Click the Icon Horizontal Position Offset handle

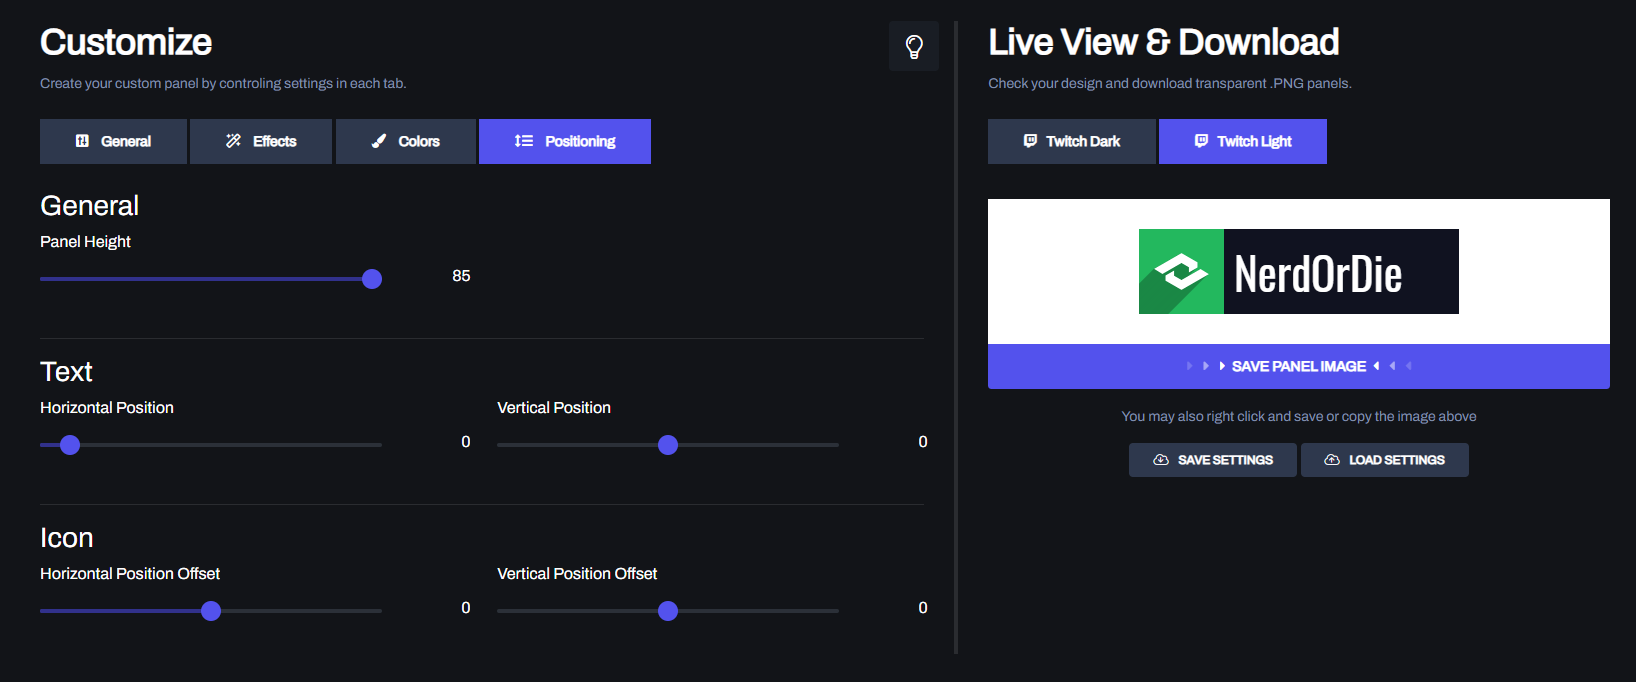(211, 611)
